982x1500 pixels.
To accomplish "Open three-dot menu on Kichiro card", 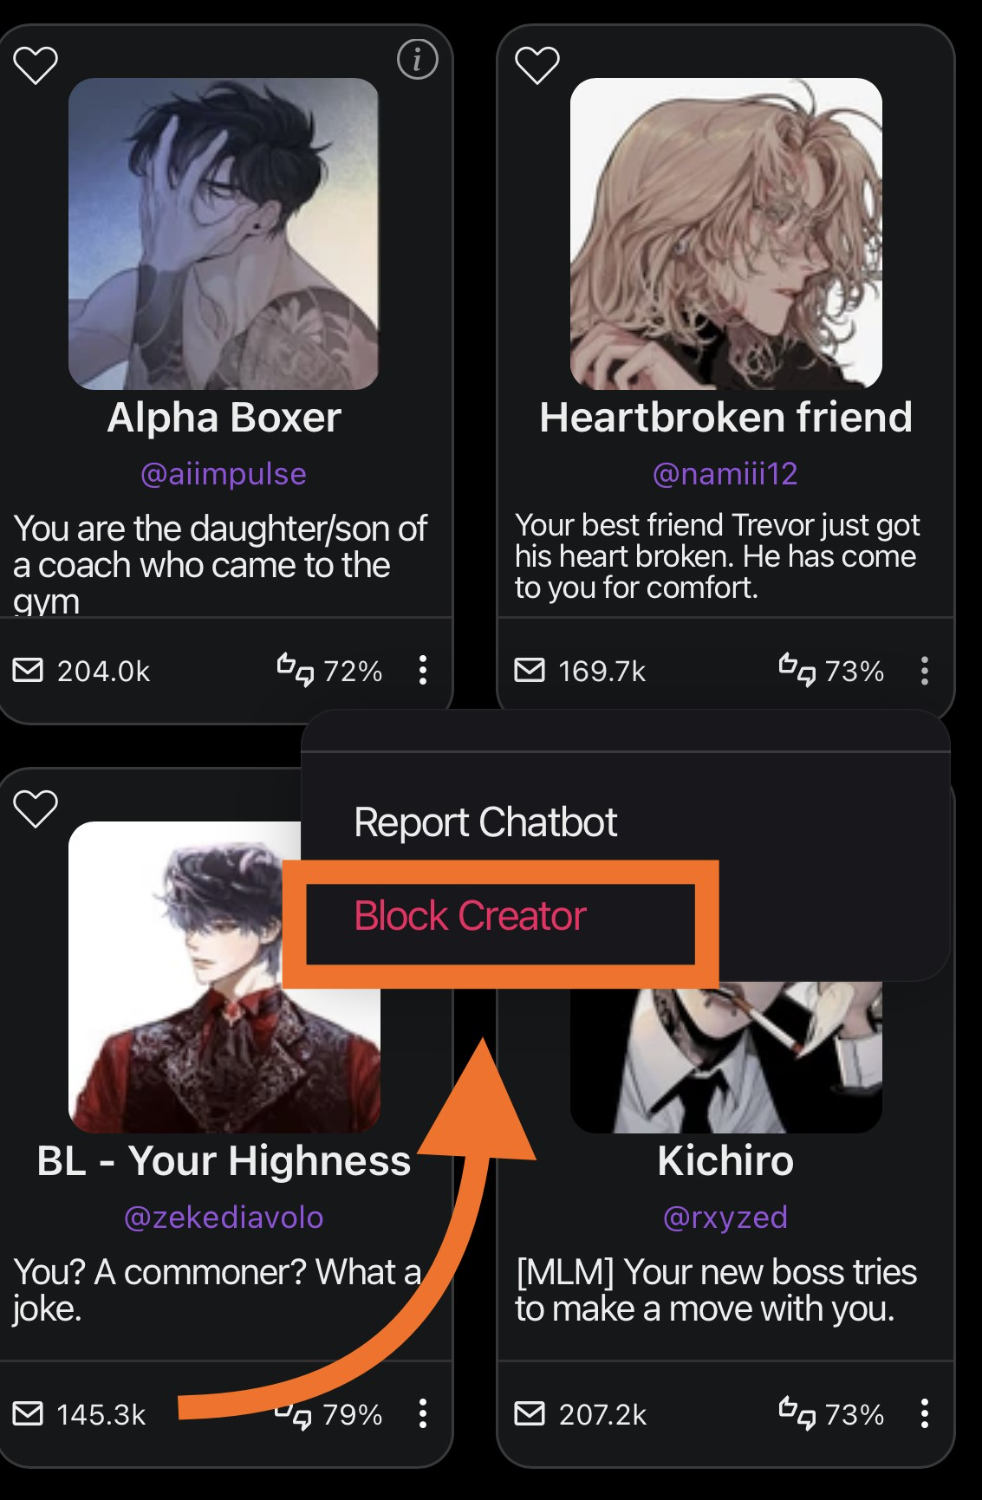I will [925, 1413].
